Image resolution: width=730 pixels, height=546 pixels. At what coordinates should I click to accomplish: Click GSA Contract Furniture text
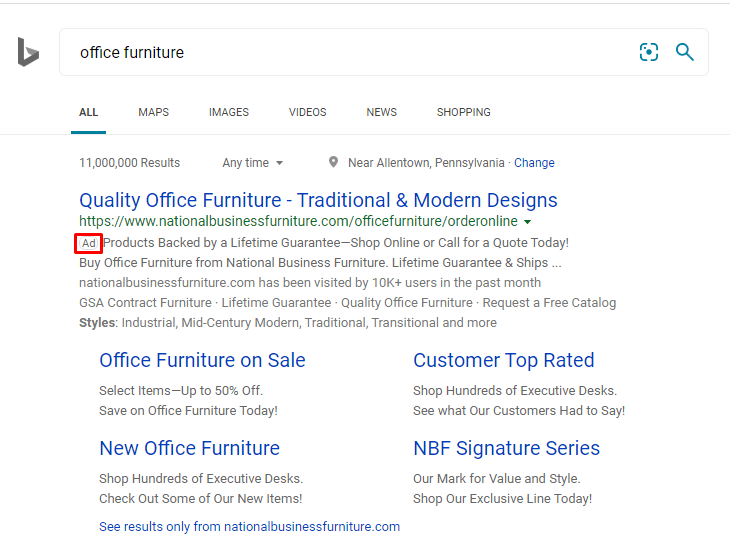(x=145, y=303)
